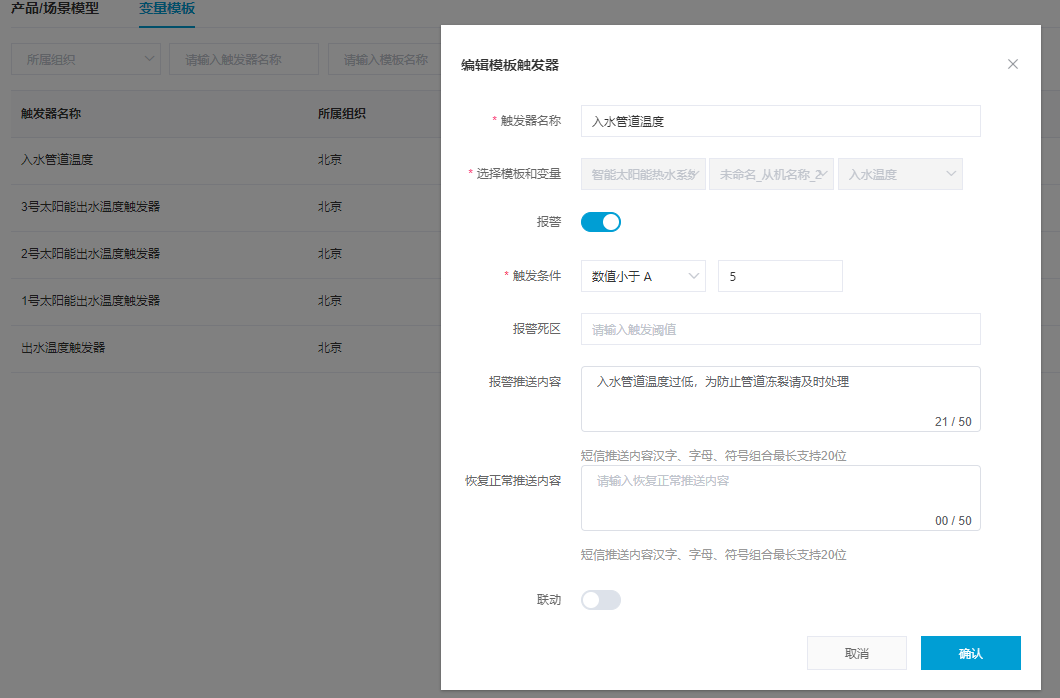The width and height of the screenshot is (1060, 698).
Task: Expand the 未命名_从机名称 dropdown
Action: click(771, 174)
